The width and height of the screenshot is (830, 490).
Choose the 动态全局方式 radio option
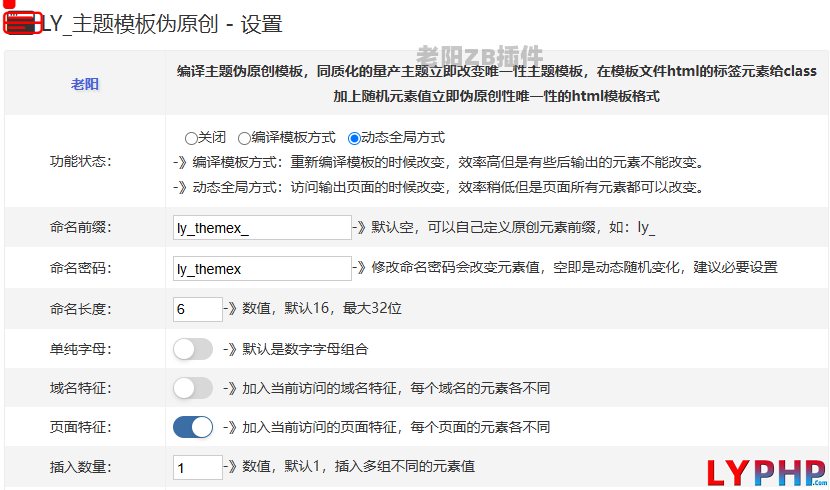pyautogui.click(x=354, y=138)
